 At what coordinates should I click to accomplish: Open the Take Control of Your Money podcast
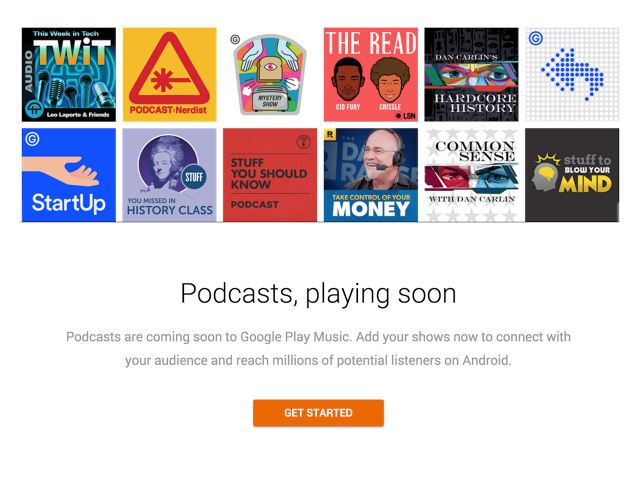[370, 175]
